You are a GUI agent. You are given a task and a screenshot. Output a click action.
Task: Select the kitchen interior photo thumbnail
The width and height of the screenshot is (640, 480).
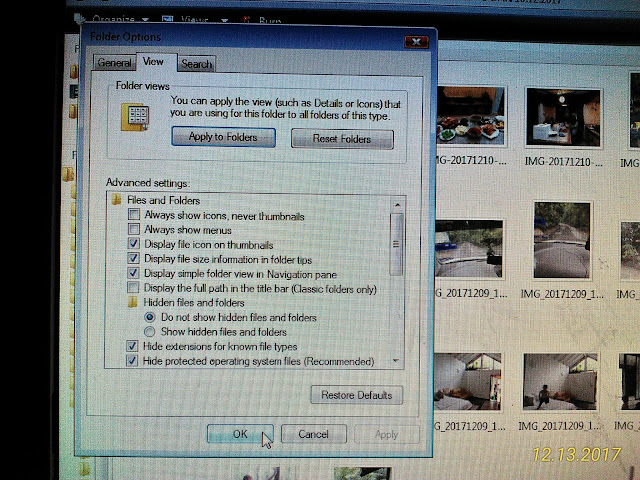(563, 117)
